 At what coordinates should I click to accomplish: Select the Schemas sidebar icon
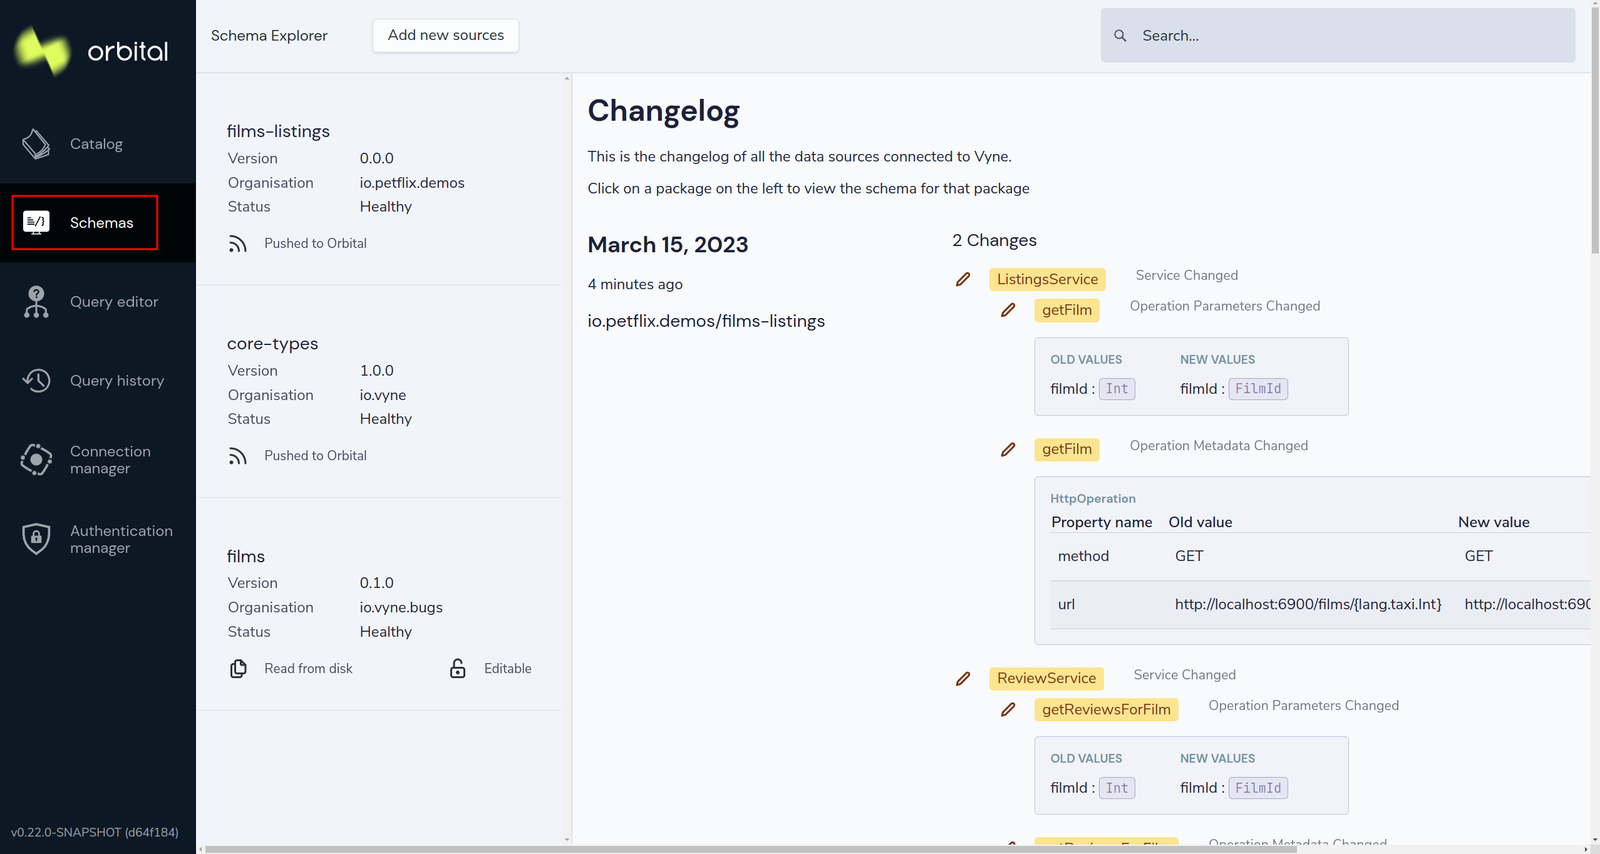(x=36, y=222)
